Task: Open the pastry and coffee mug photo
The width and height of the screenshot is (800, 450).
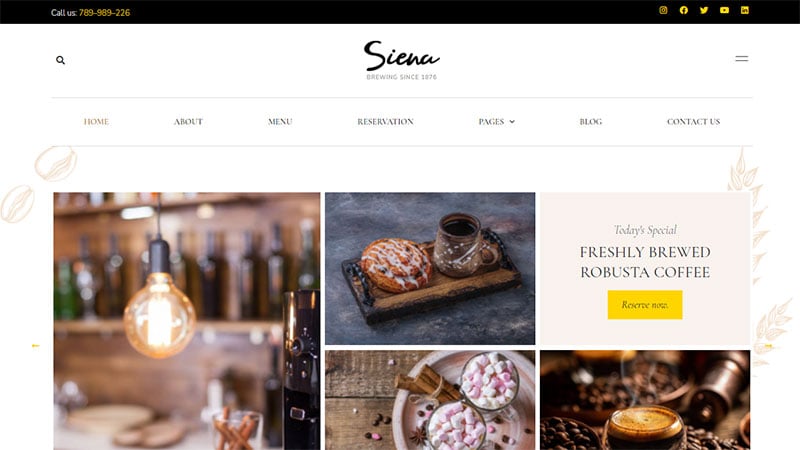Action: [430, 268]
